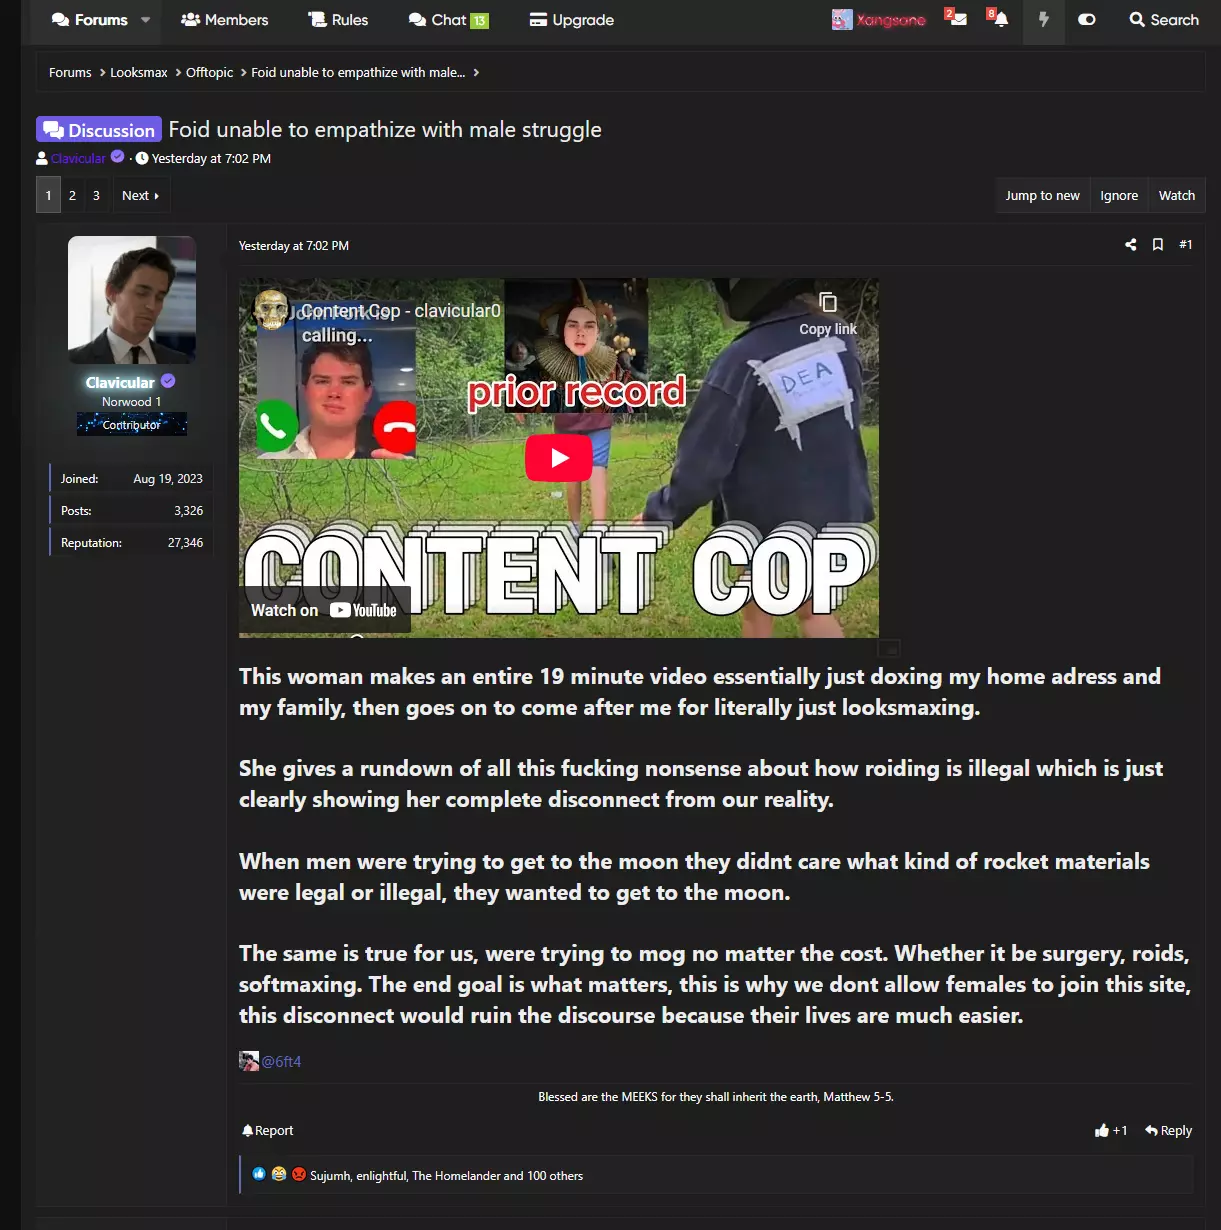The image size is (1221, 1230).
Task: Click the Contributor badge
Action: click(x=131, y=425)
